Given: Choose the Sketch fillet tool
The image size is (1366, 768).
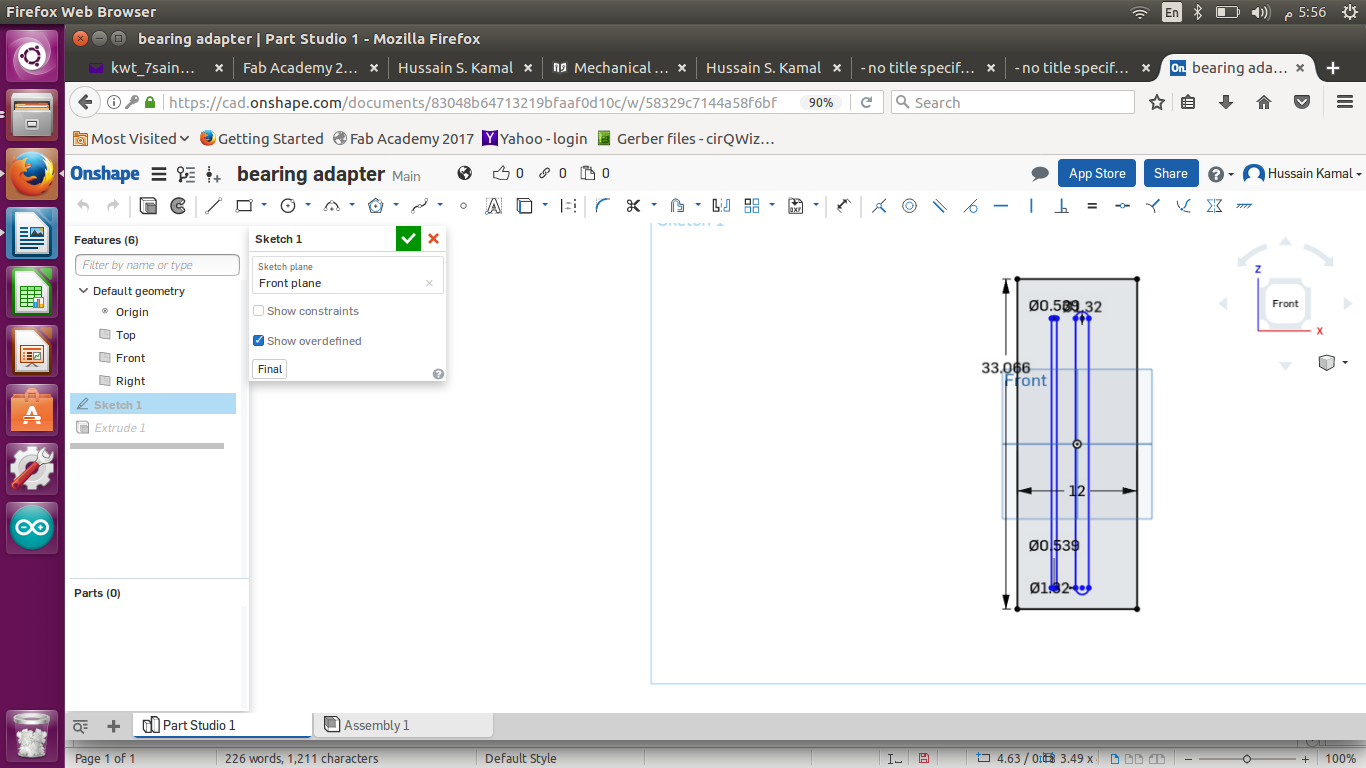Looking at the screenshot, I should [x=602, y=206].
